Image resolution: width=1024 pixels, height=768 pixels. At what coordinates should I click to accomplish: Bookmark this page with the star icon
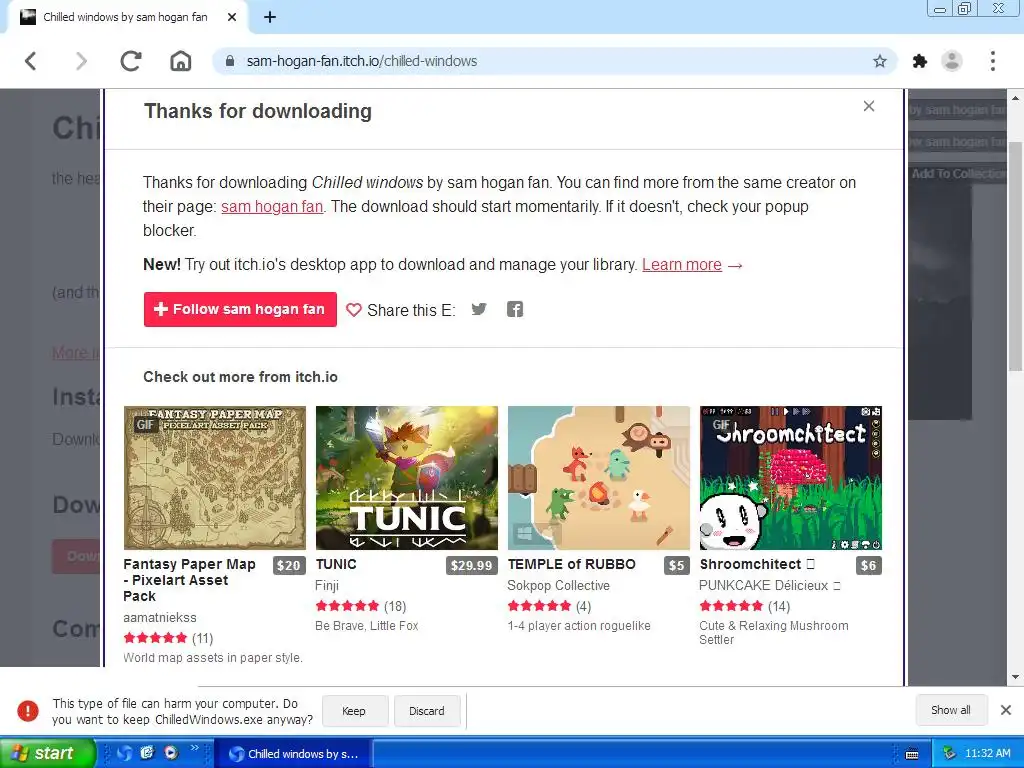pyautogui.click(x=880, y=61)
